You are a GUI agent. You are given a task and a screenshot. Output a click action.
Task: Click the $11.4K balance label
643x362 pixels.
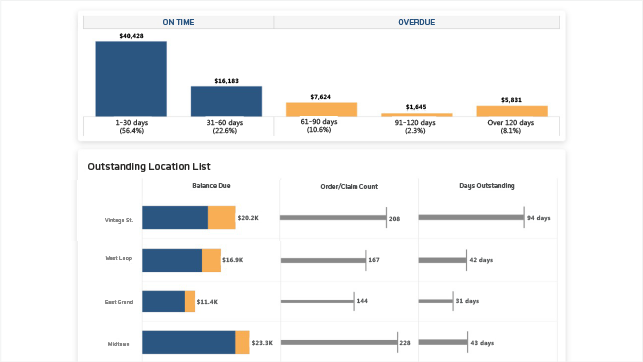pos(207,302)
